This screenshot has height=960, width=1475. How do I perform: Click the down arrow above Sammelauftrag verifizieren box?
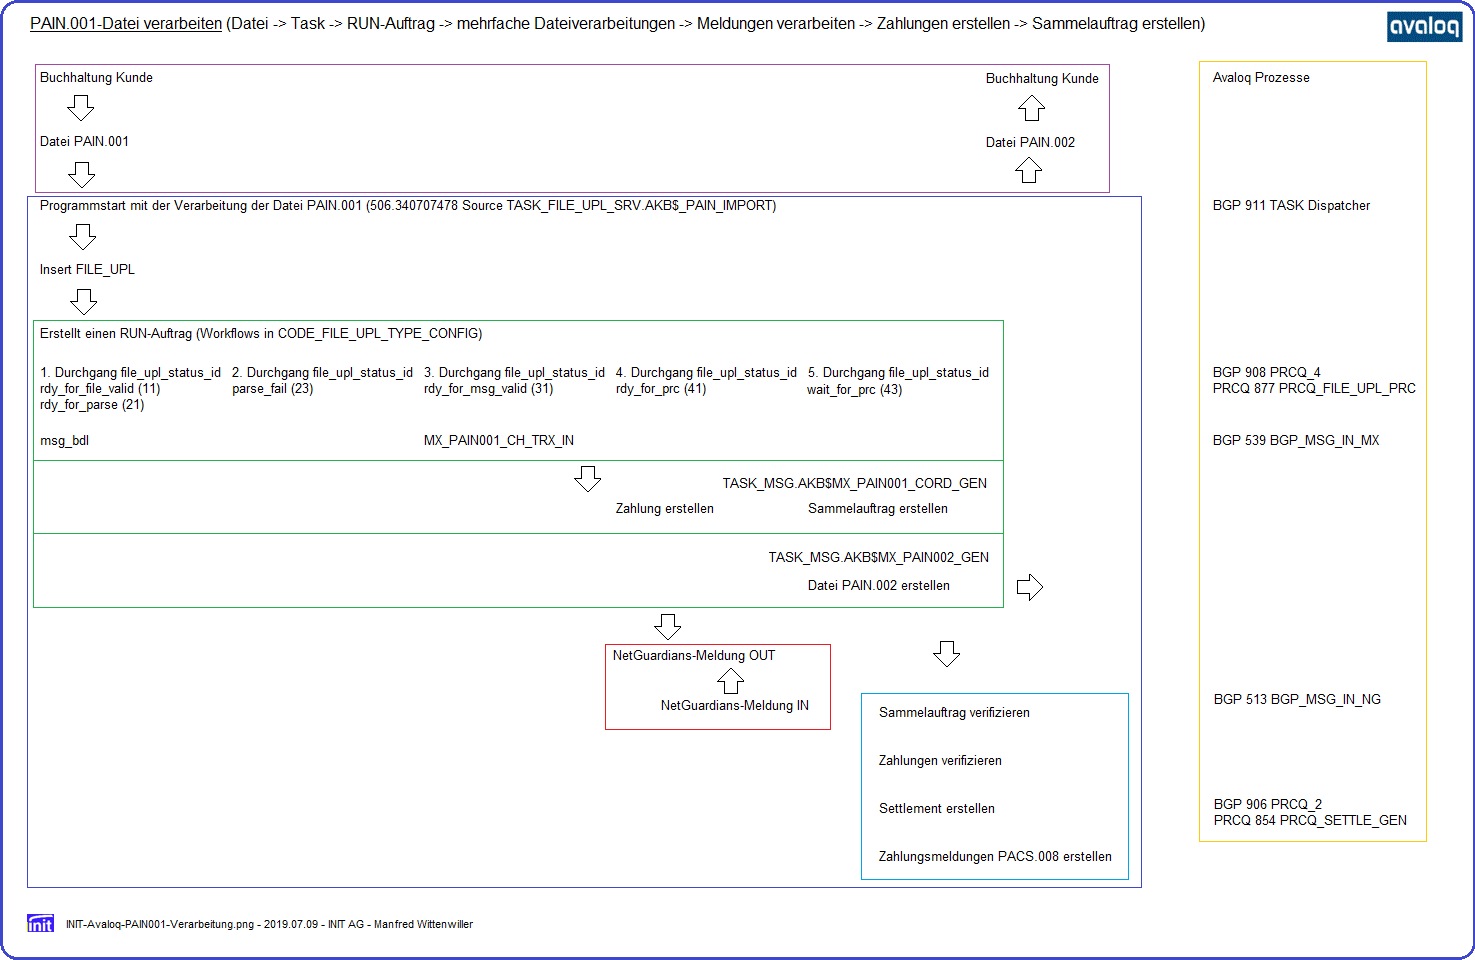pos(947,654)
